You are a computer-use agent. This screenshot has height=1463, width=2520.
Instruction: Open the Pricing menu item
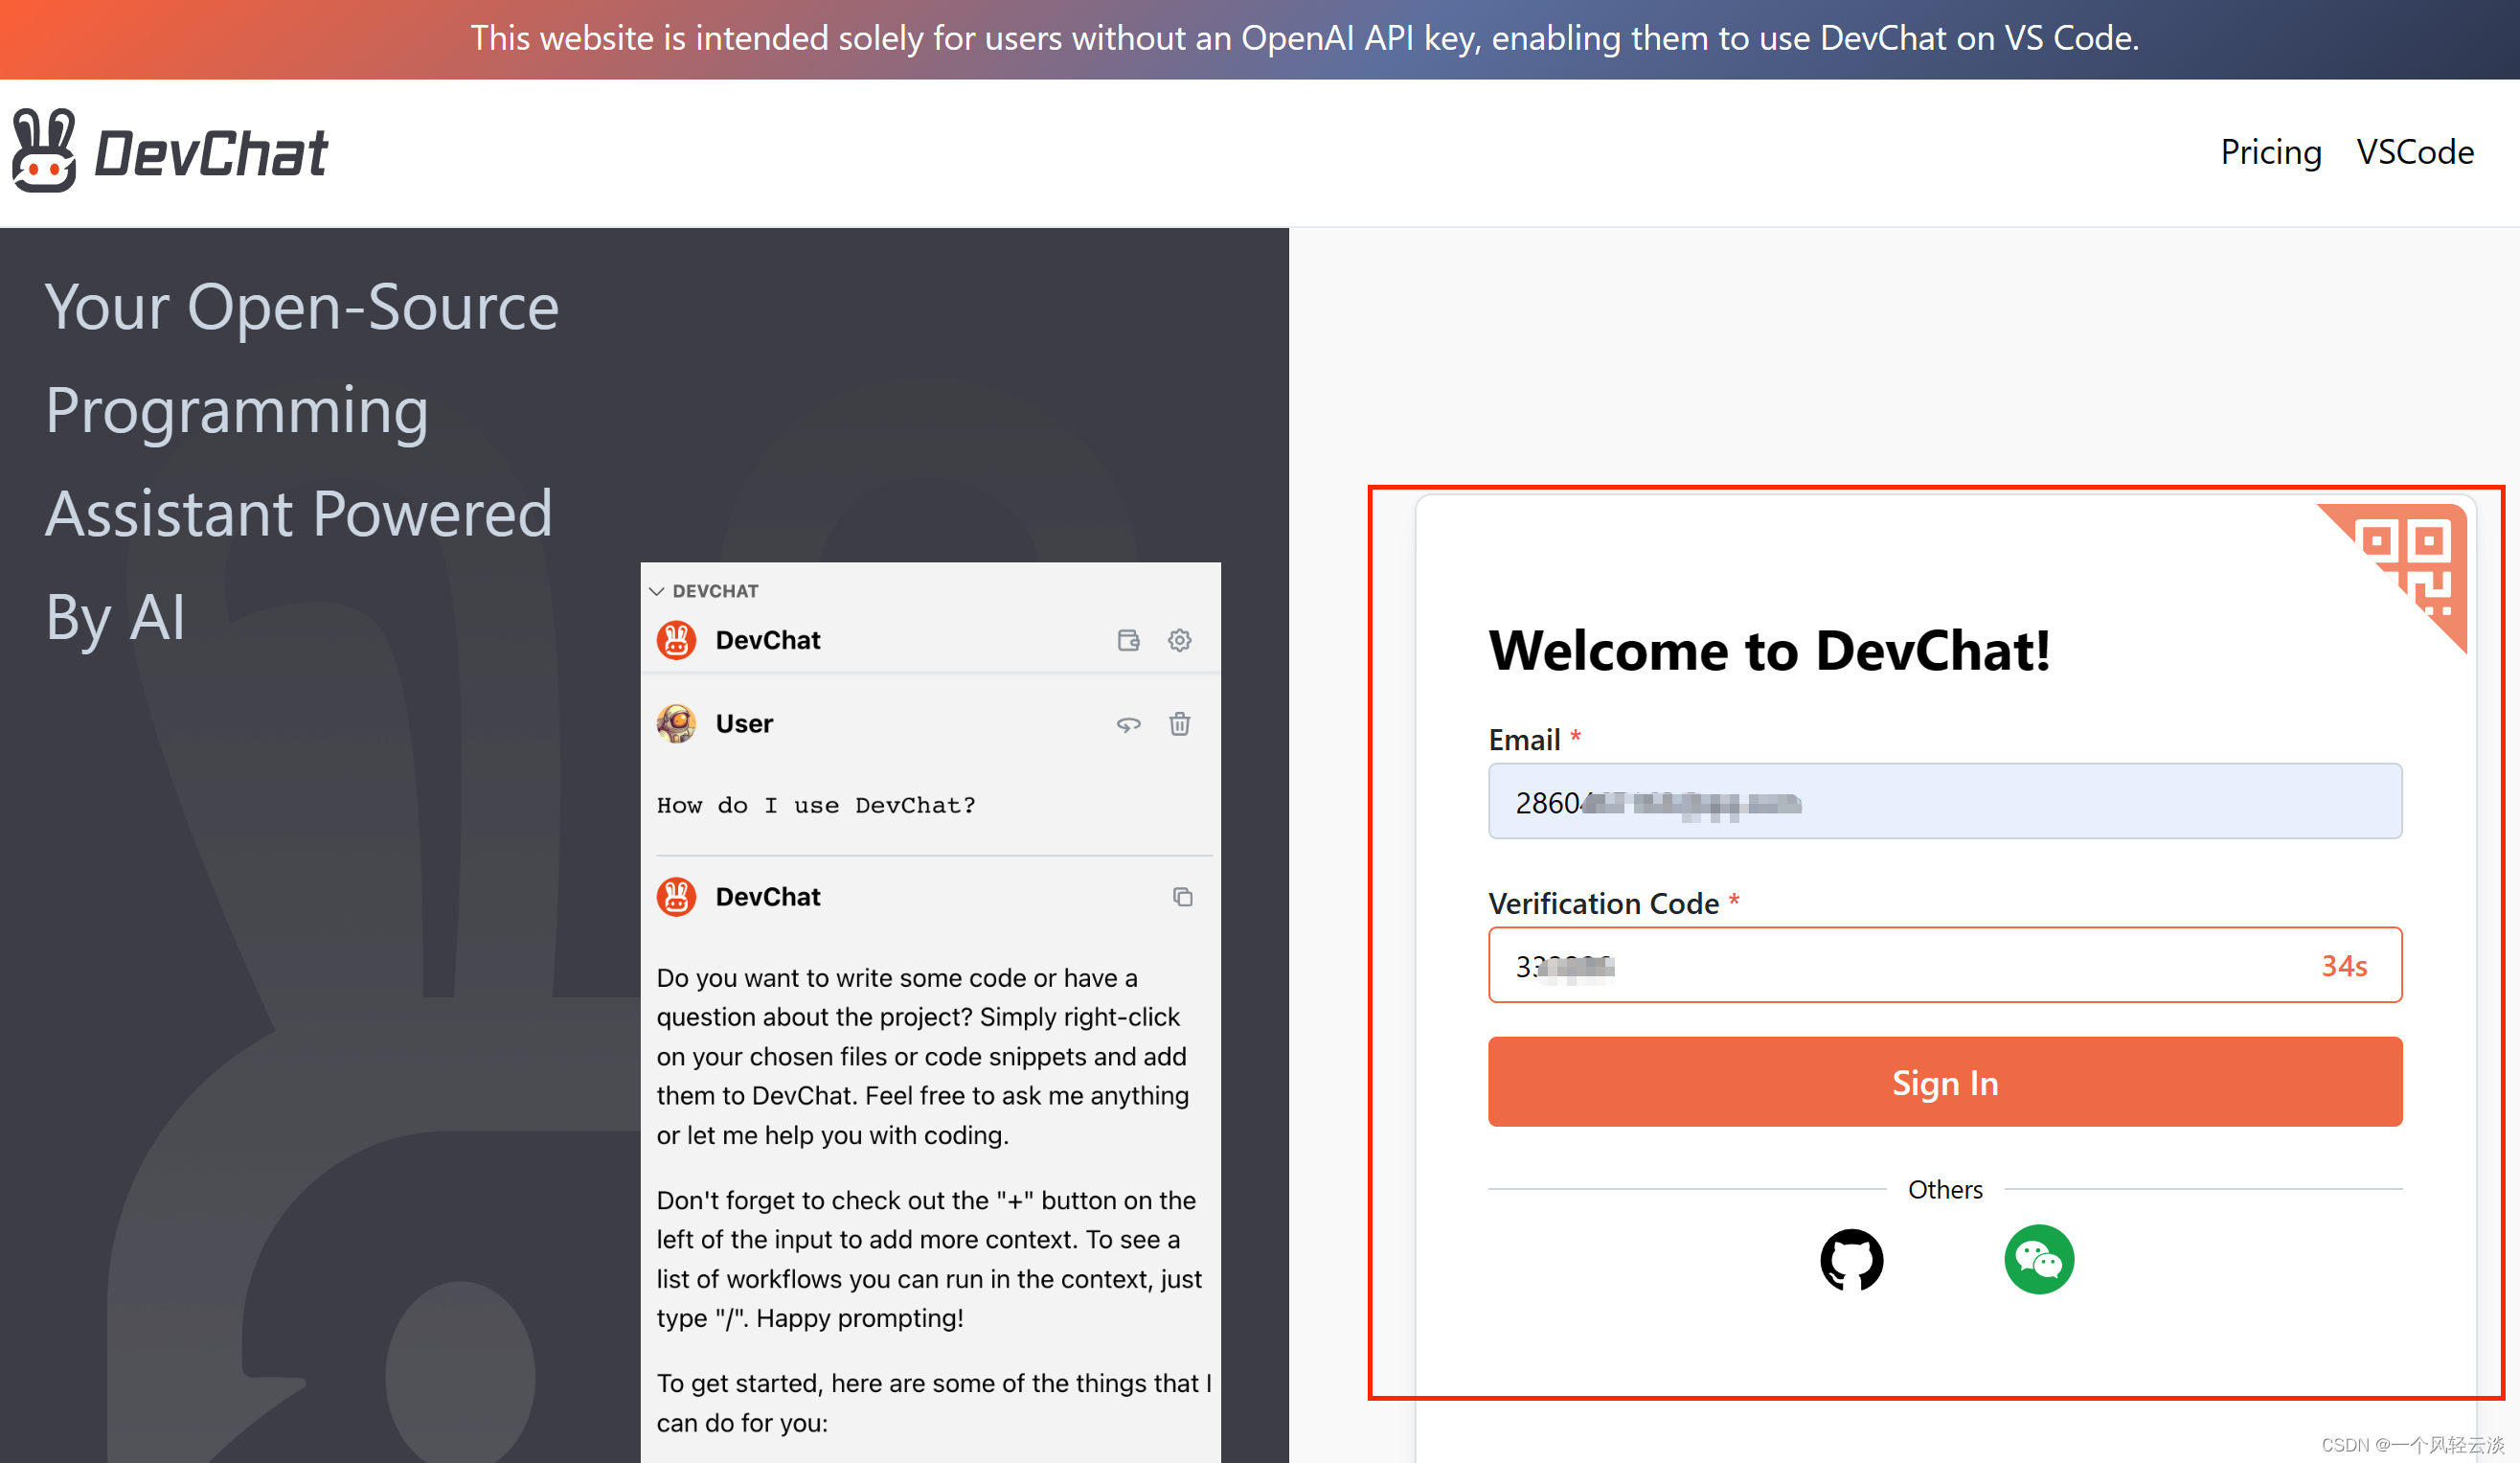[x=2271, y=152]
